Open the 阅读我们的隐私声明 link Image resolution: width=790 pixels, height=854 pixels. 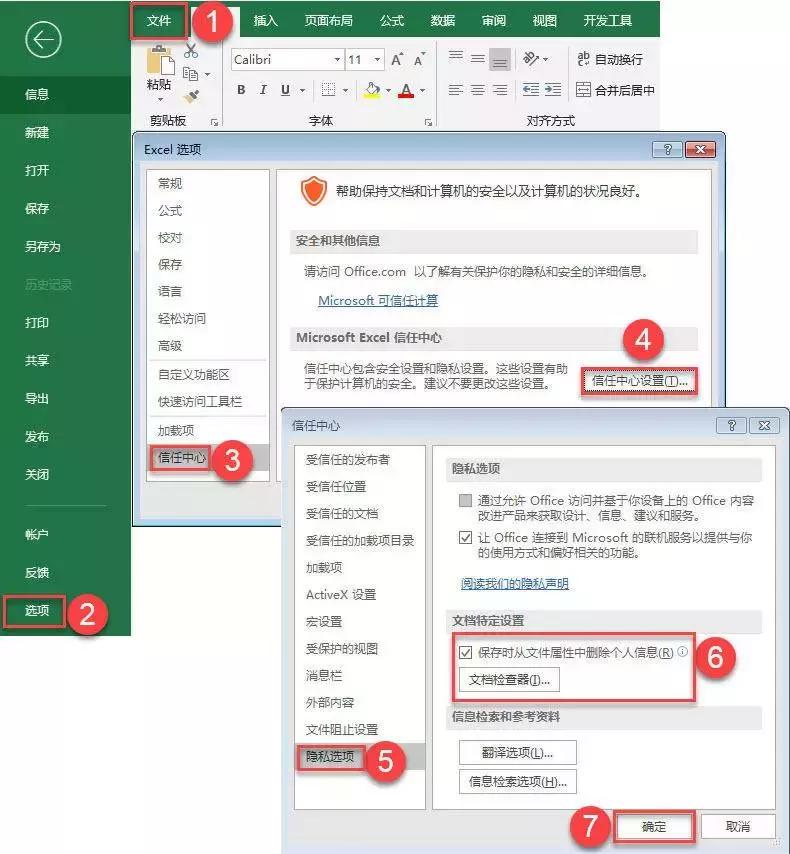[x=515, y=584]
